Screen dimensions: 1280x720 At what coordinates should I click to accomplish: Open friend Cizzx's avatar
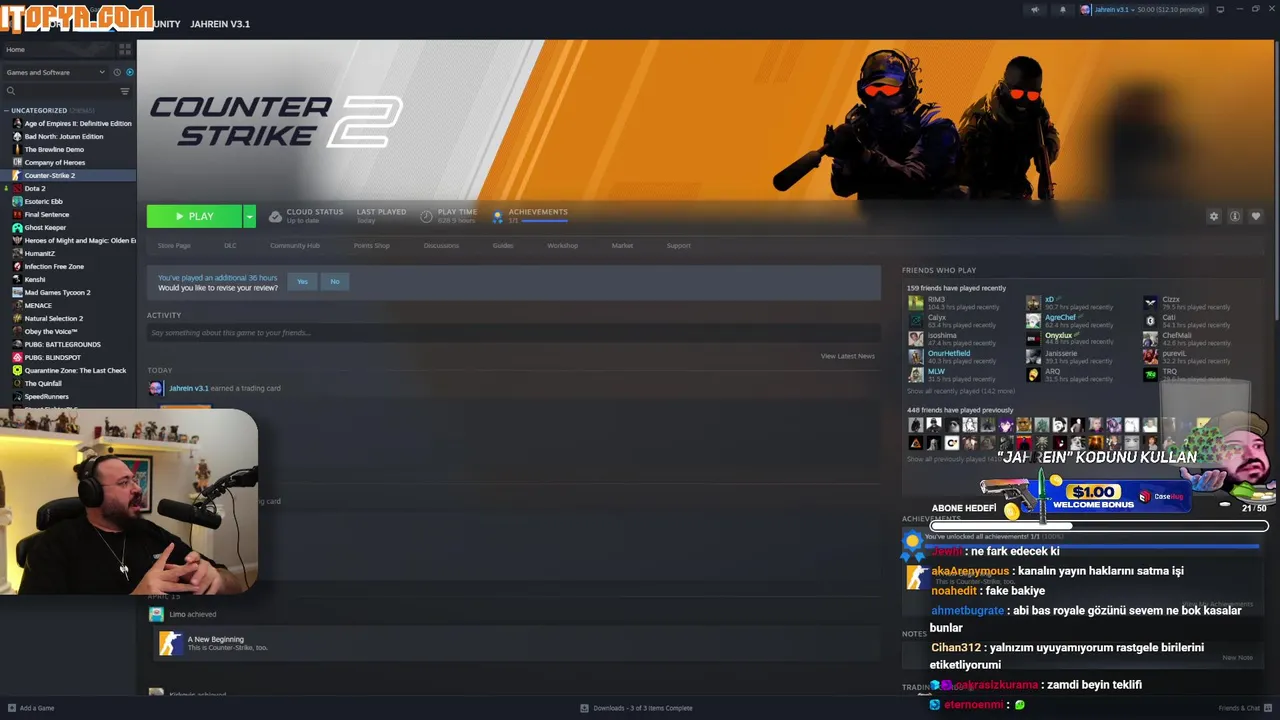click(1151, 303)
